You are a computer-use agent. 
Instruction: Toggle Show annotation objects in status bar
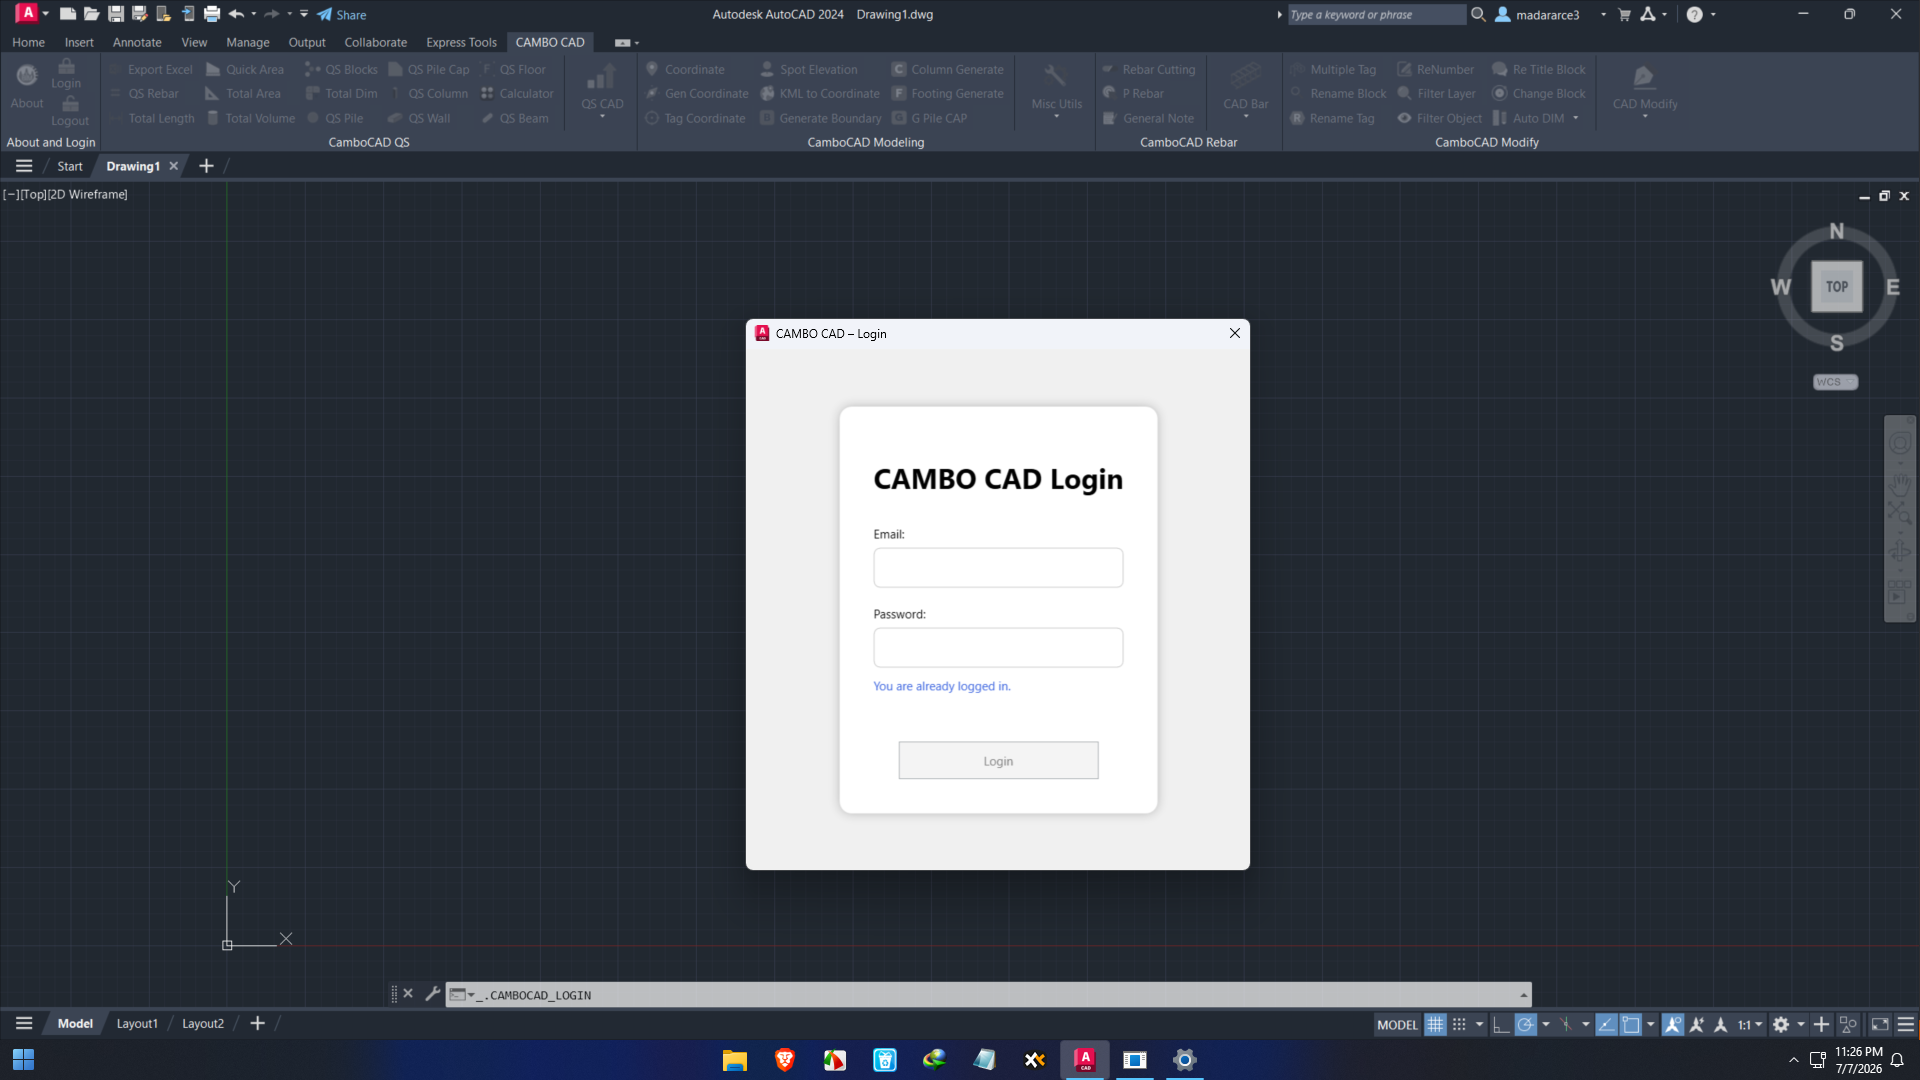click(1673, 1024)
